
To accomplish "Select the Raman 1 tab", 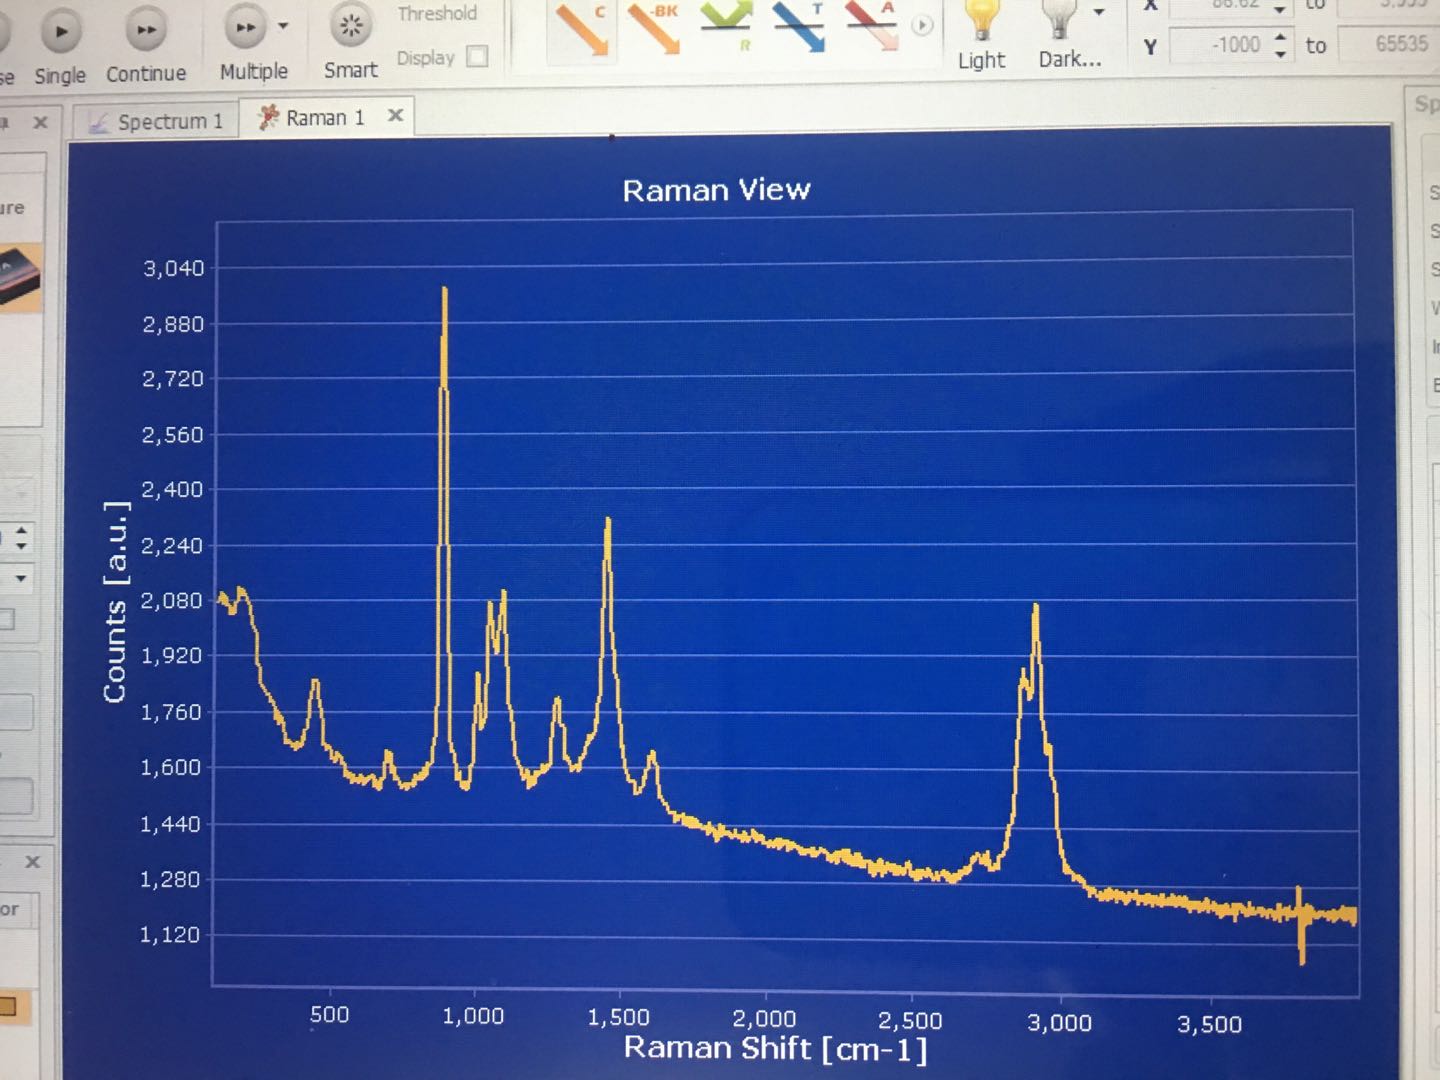I will (314, 118).
